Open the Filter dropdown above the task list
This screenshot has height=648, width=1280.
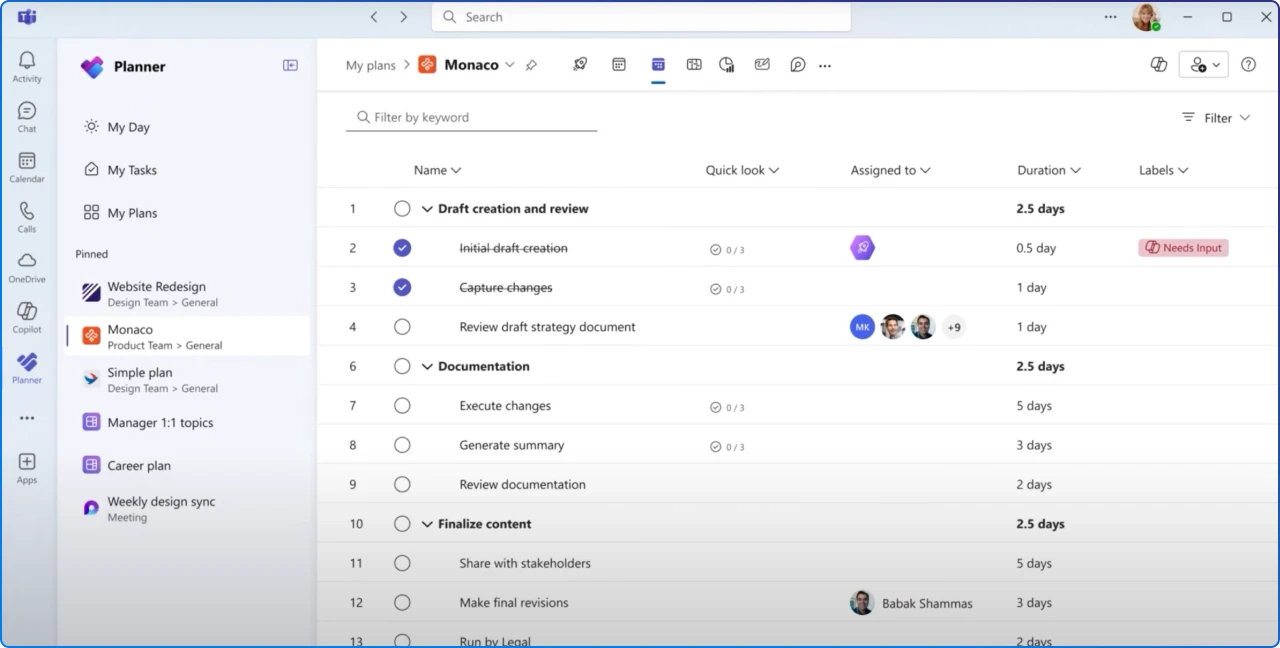1215,117
